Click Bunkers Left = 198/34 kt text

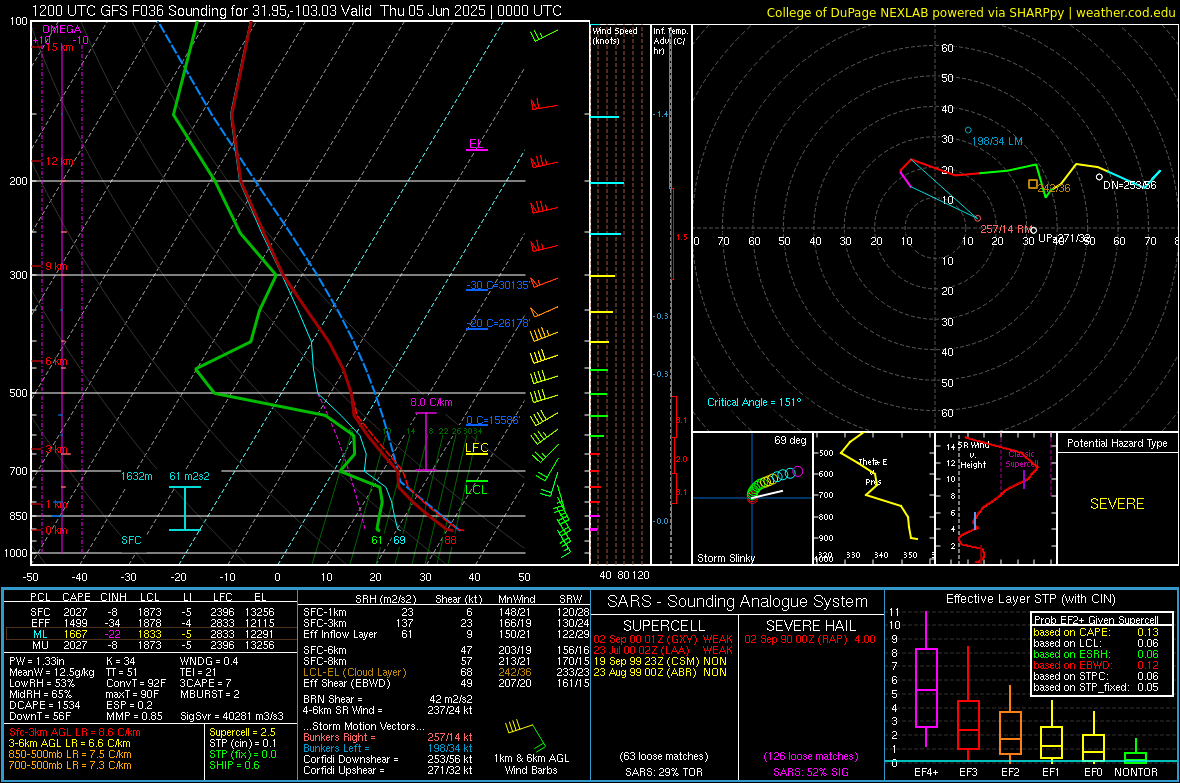pyautogui.click(x=388, y=748)
